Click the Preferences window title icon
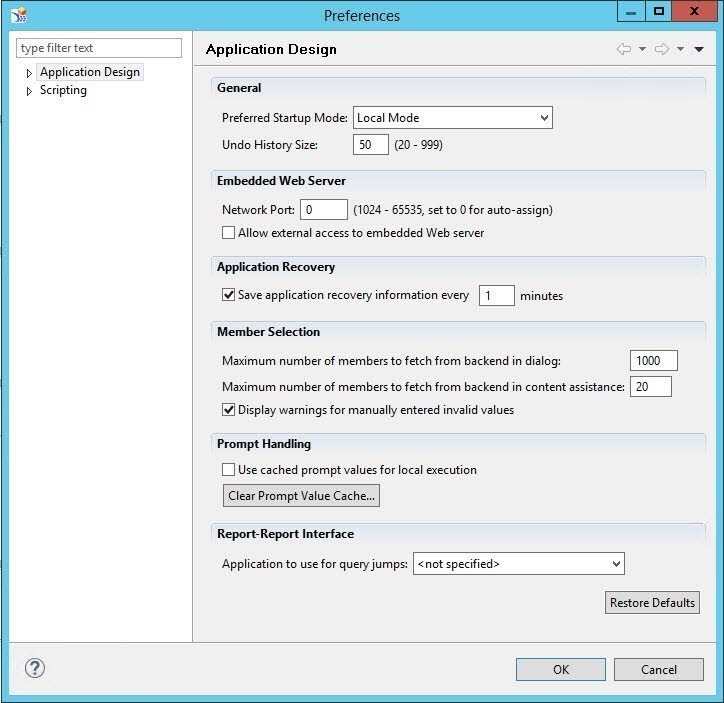724x703 pixels. pyautogui.click(x=18, y=15)
